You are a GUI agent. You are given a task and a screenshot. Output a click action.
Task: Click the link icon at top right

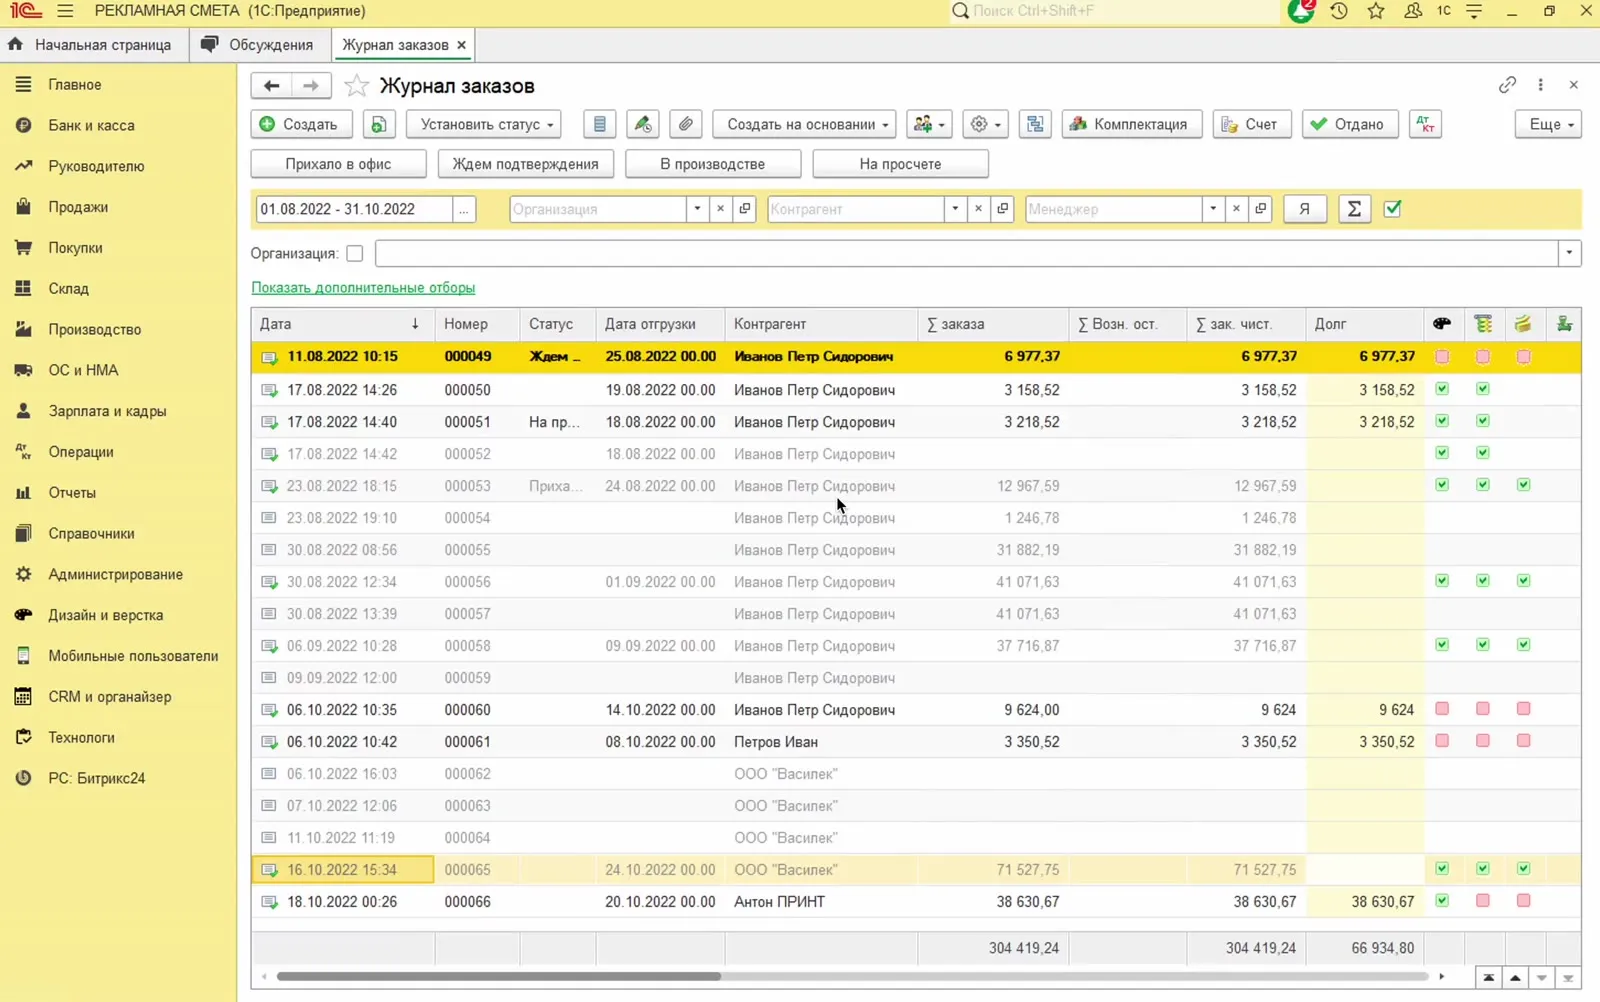(x=1507, y=85)
